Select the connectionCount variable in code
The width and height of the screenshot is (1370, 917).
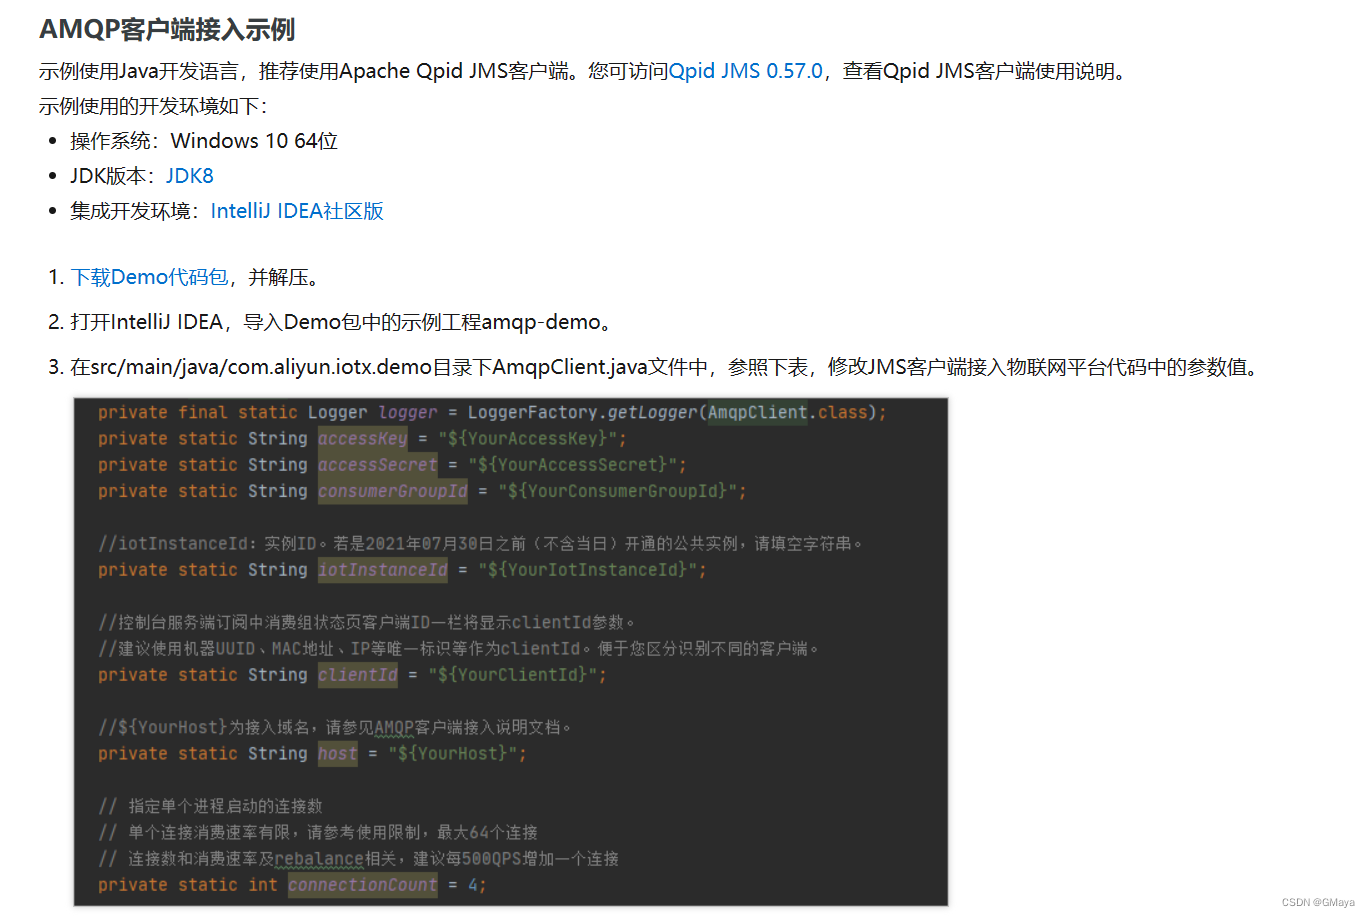(x=362, y=885)
